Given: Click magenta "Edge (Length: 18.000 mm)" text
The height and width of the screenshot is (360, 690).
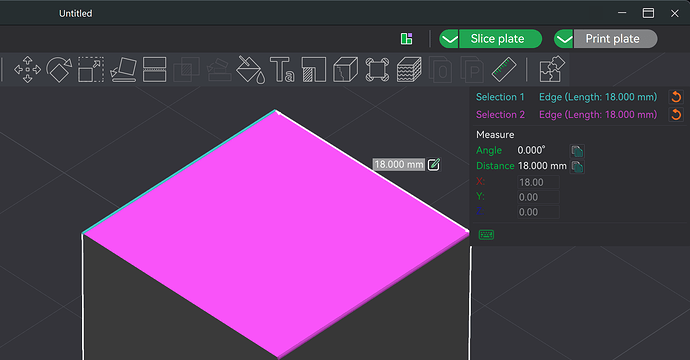Looking at the screenshot, I should tap(598, 114).
